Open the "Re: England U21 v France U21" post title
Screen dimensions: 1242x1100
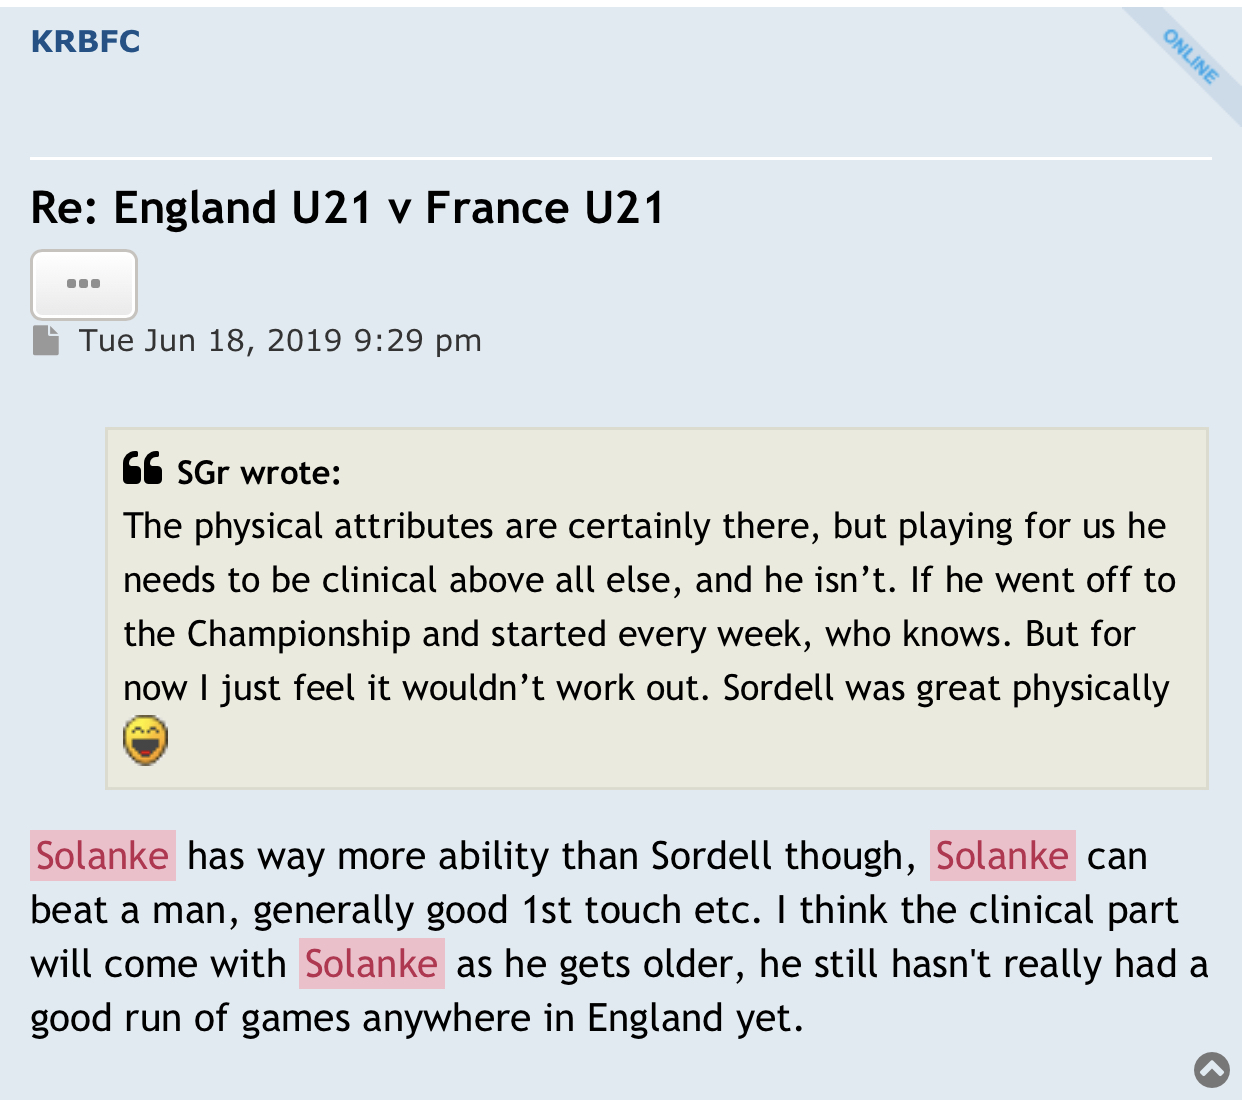(x=347, y=209)
